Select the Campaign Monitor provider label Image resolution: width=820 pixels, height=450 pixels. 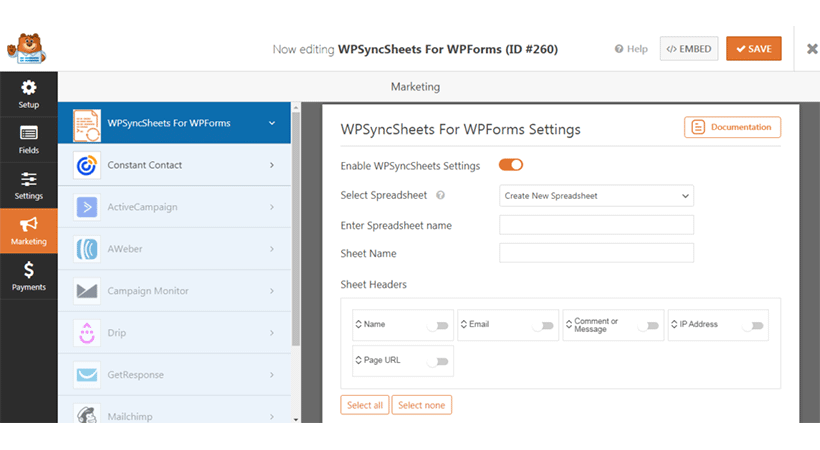pos(148,291)
